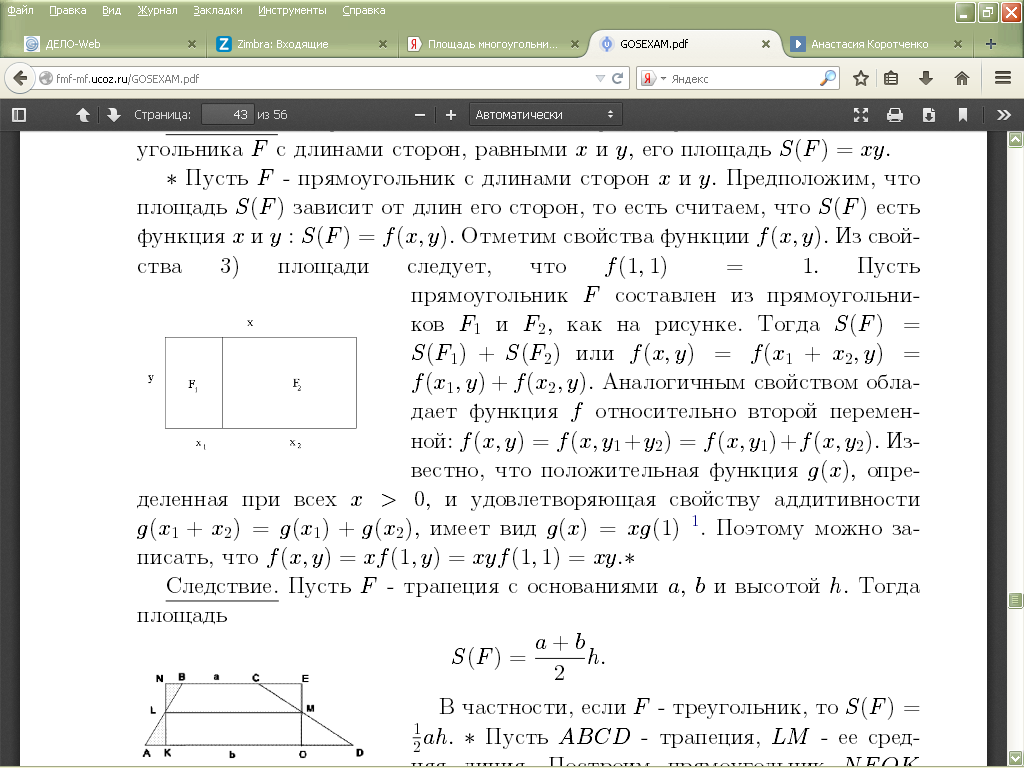Viewport: 1024px width, 768px height.
Task: Expand additional PDF tools chevron
Action: (x=1004, y=115)
